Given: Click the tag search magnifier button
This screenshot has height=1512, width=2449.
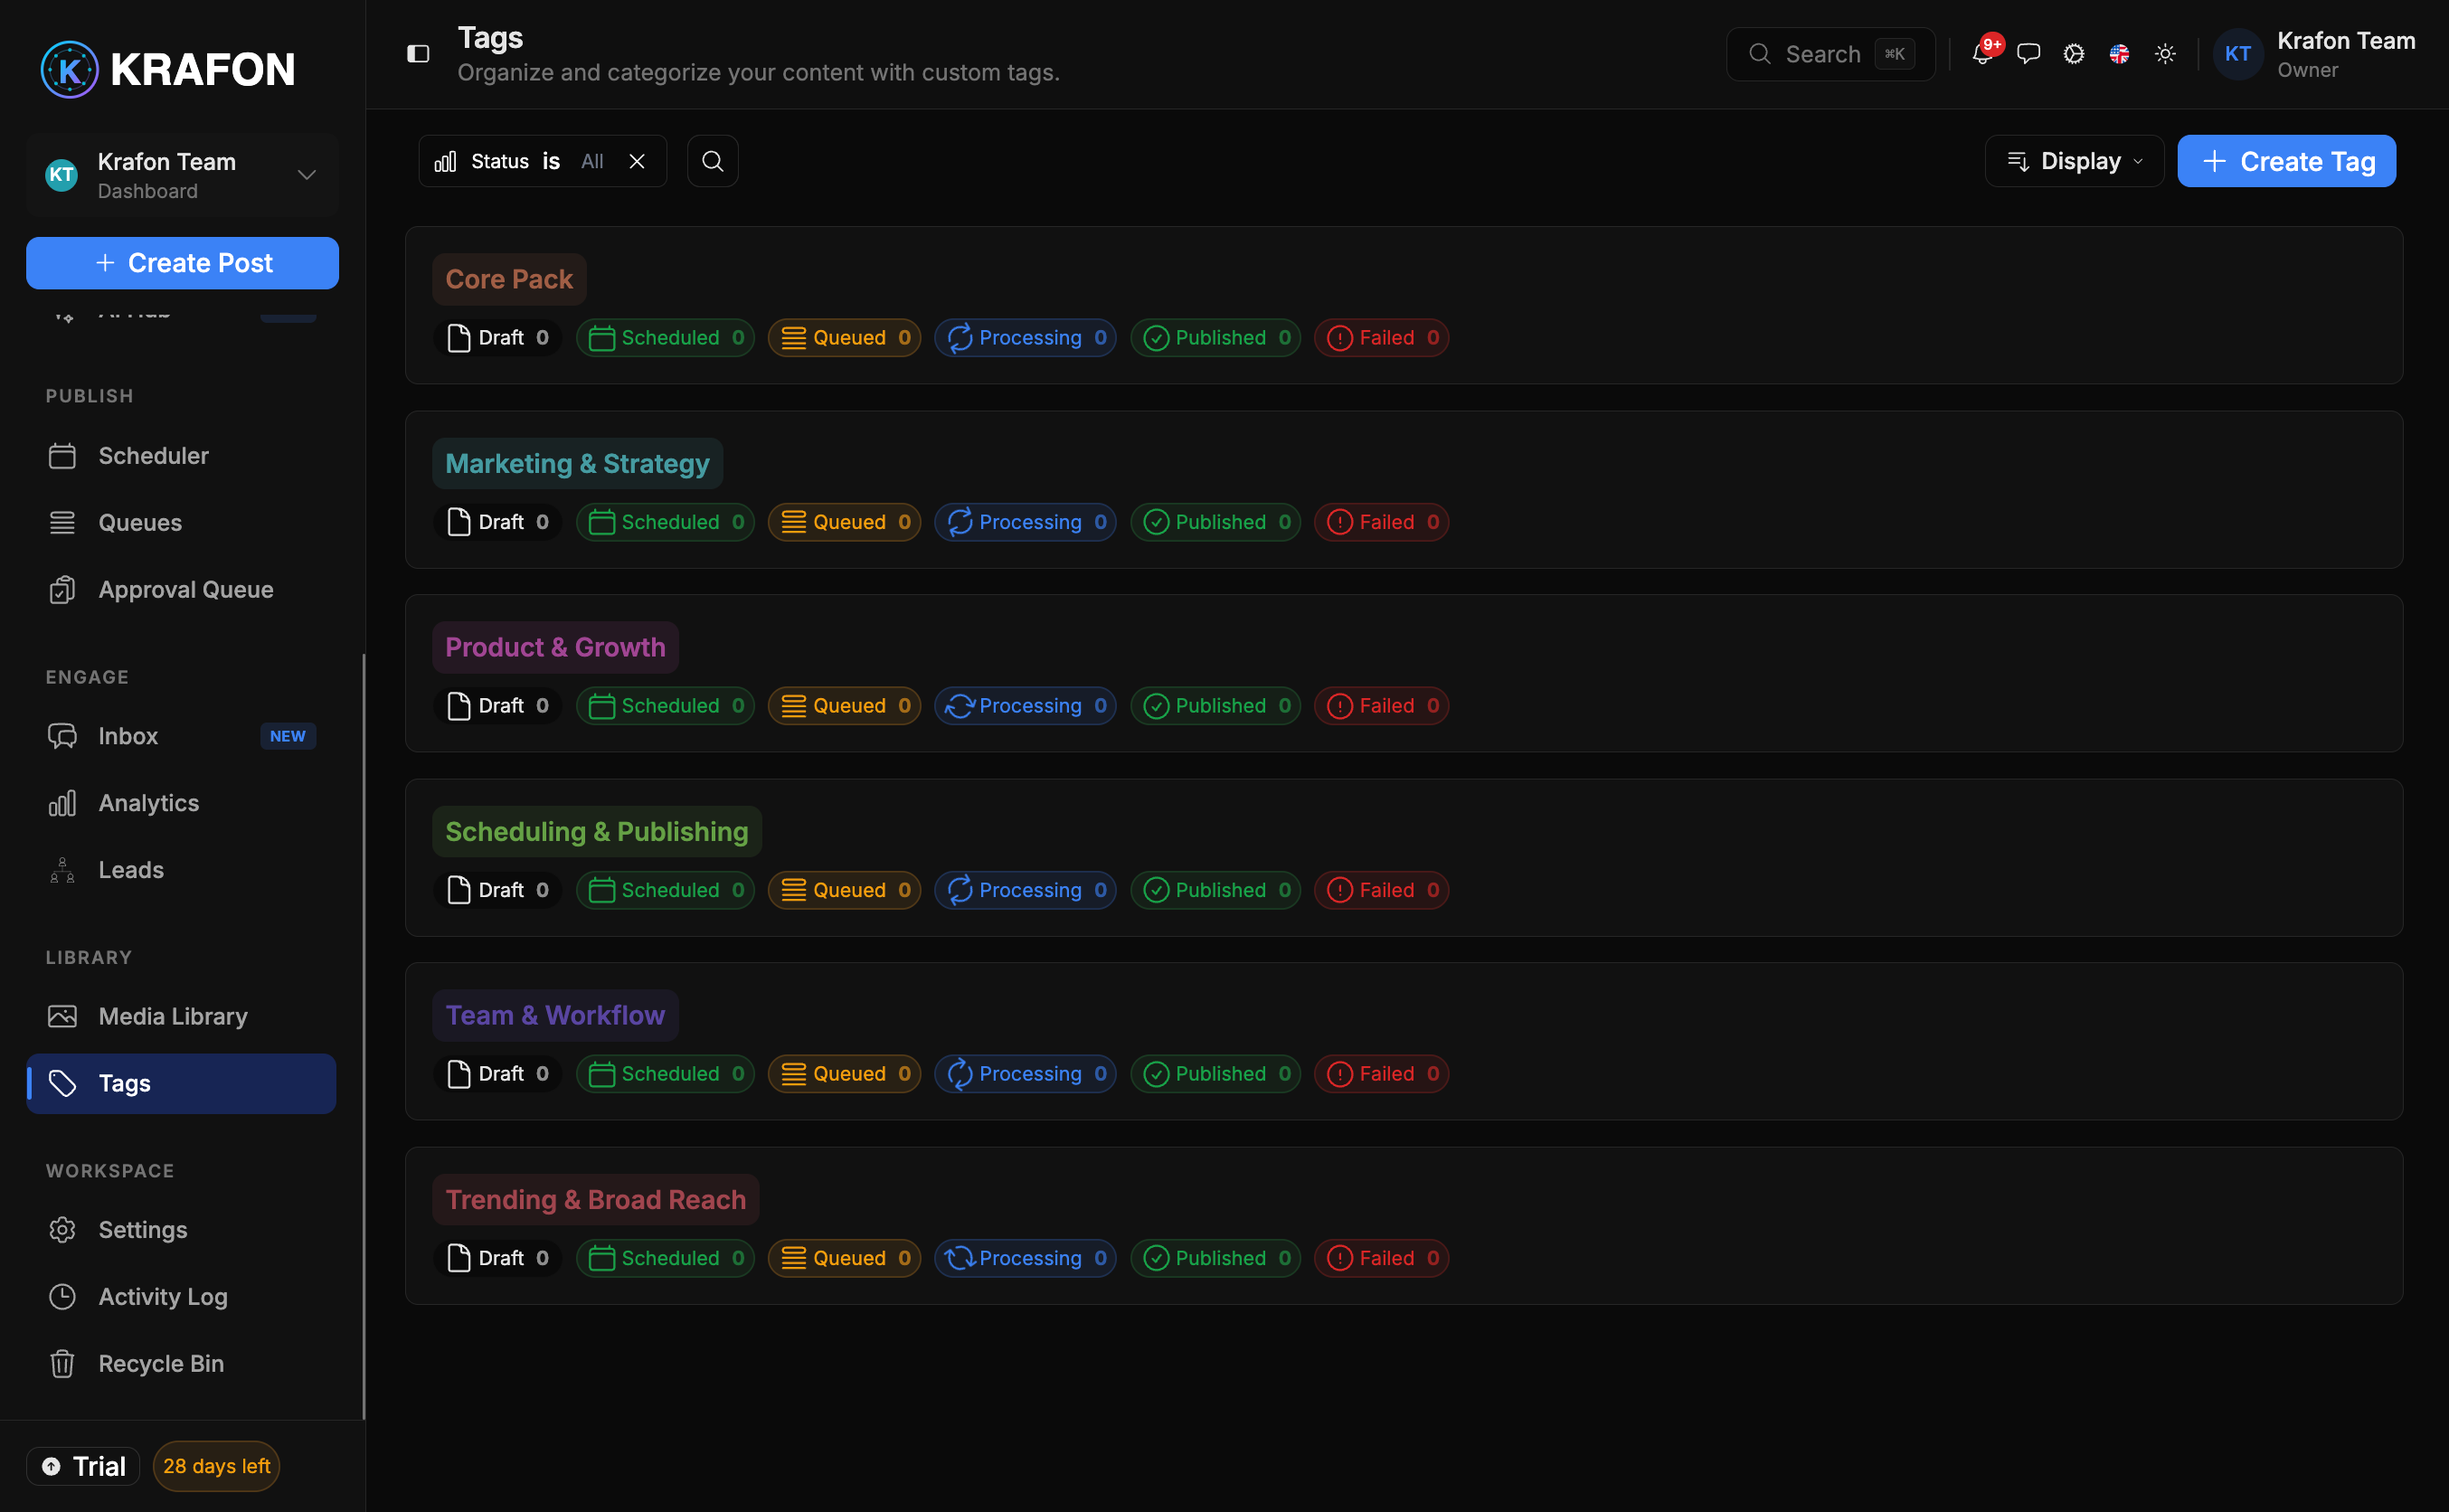Looking at the screenshot, I should click(713, 161).
